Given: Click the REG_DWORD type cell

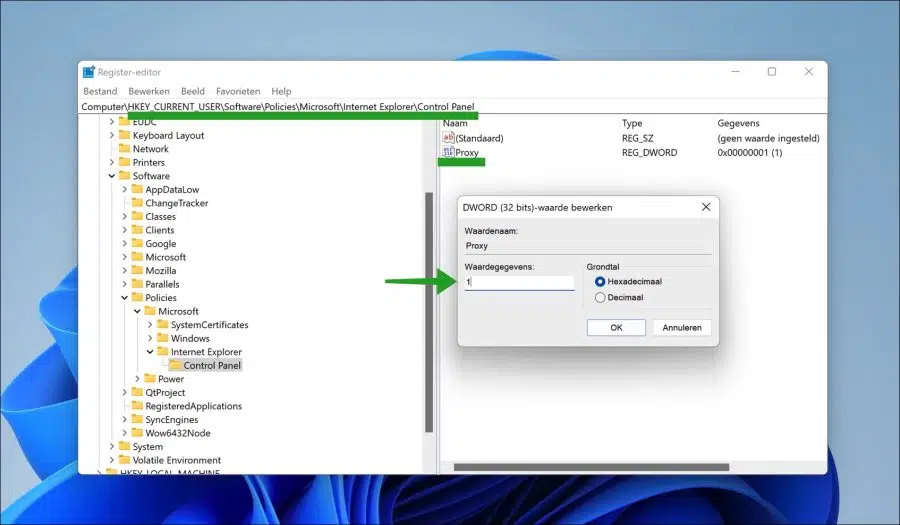Looking at the screenshot, I should 649,153.
